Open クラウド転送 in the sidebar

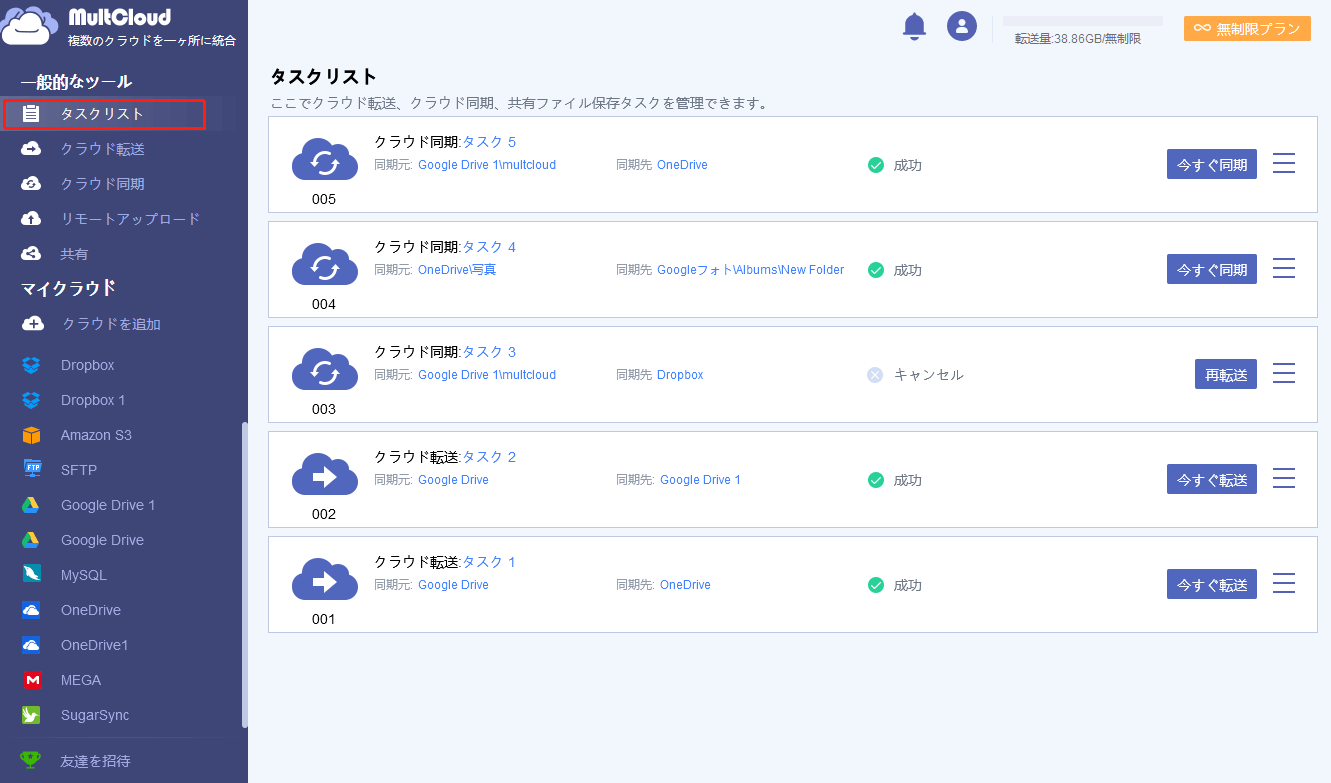pos(102,149)
